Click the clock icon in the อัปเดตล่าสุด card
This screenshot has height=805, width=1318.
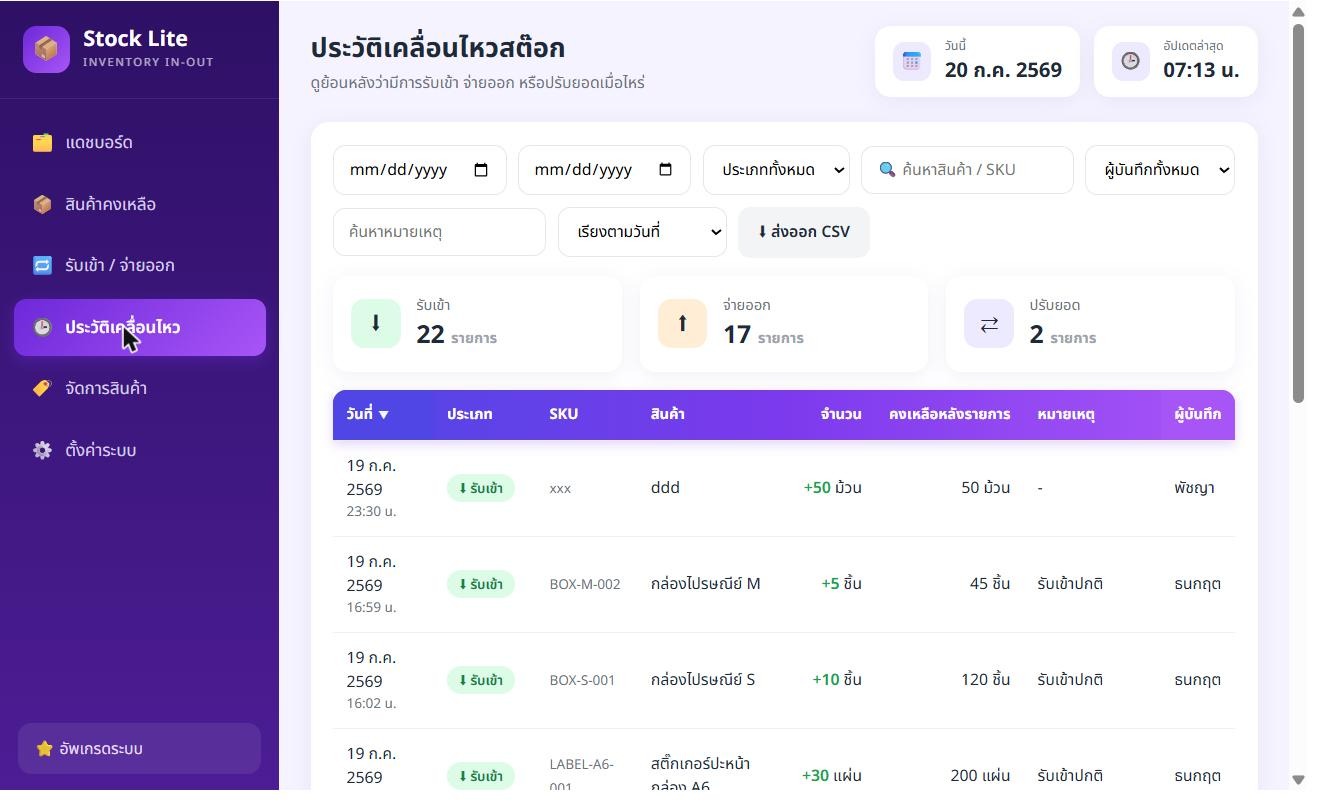pos(1130,61)
